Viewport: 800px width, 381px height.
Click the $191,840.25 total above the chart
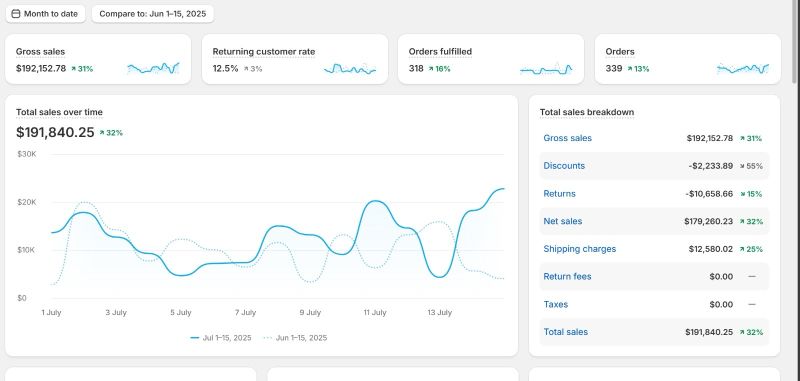55,133
